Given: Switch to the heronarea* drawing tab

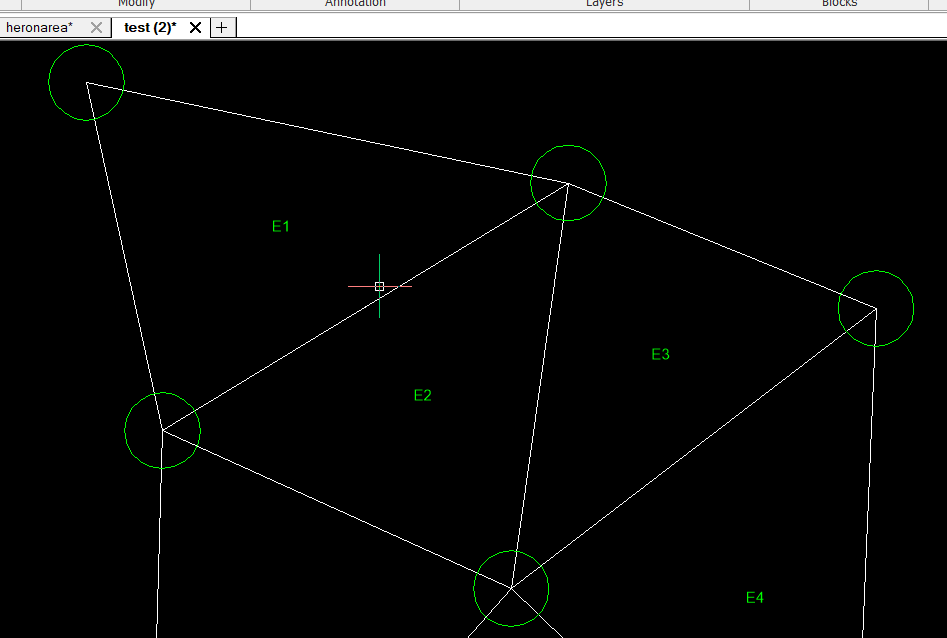Looking at the screenshot, I should 40,28.
